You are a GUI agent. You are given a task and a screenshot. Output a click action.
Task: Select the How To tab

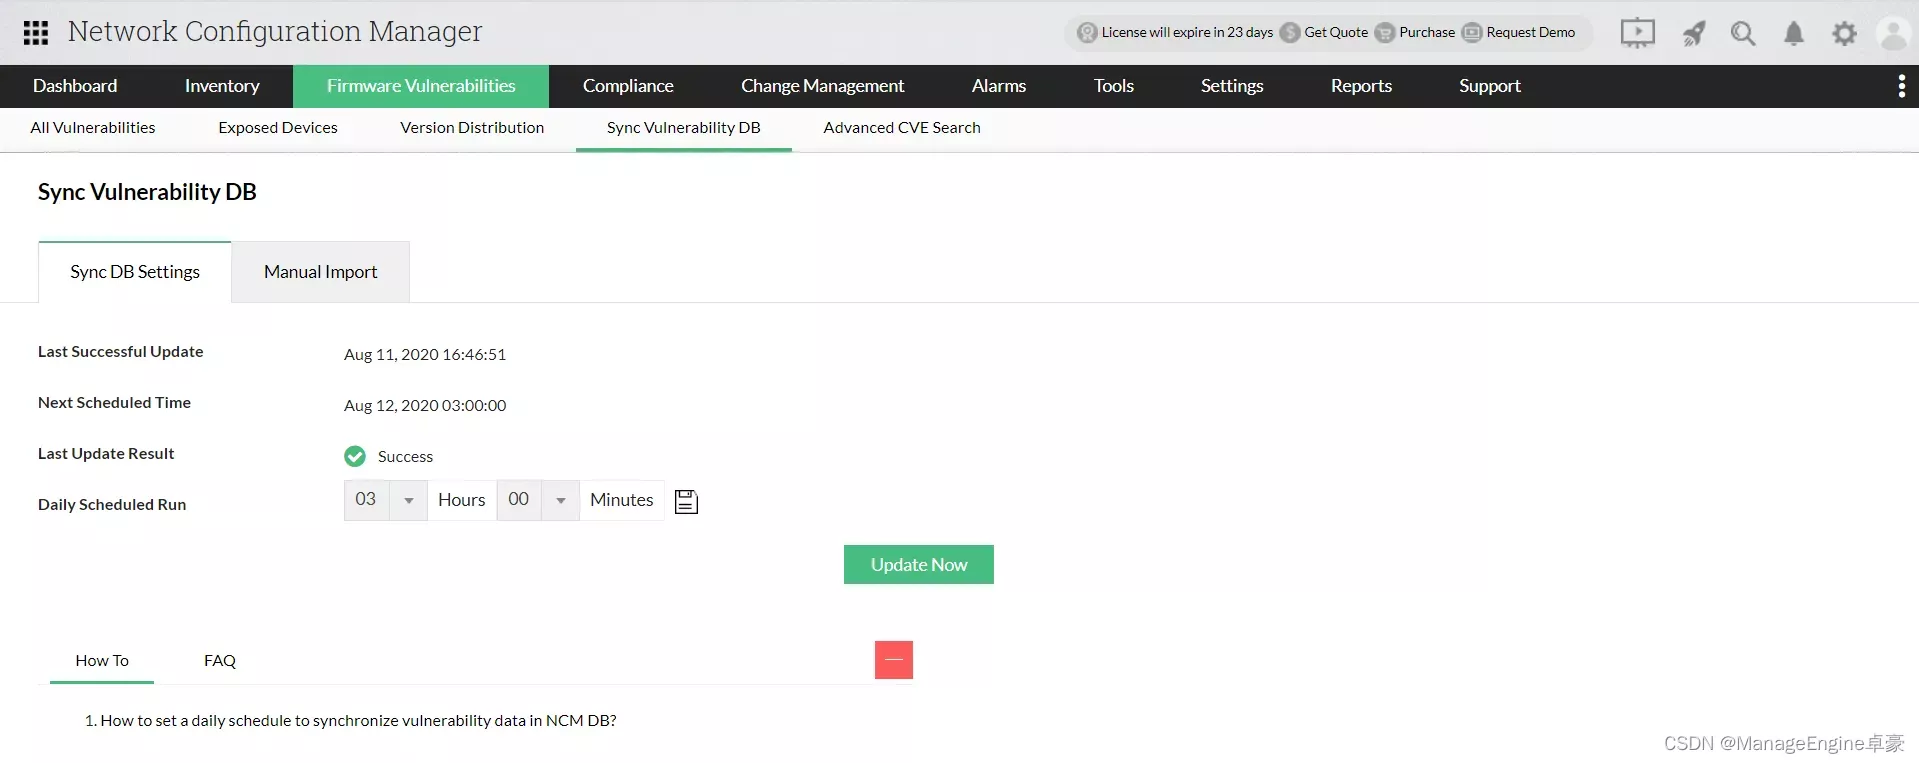click(102, 661)
